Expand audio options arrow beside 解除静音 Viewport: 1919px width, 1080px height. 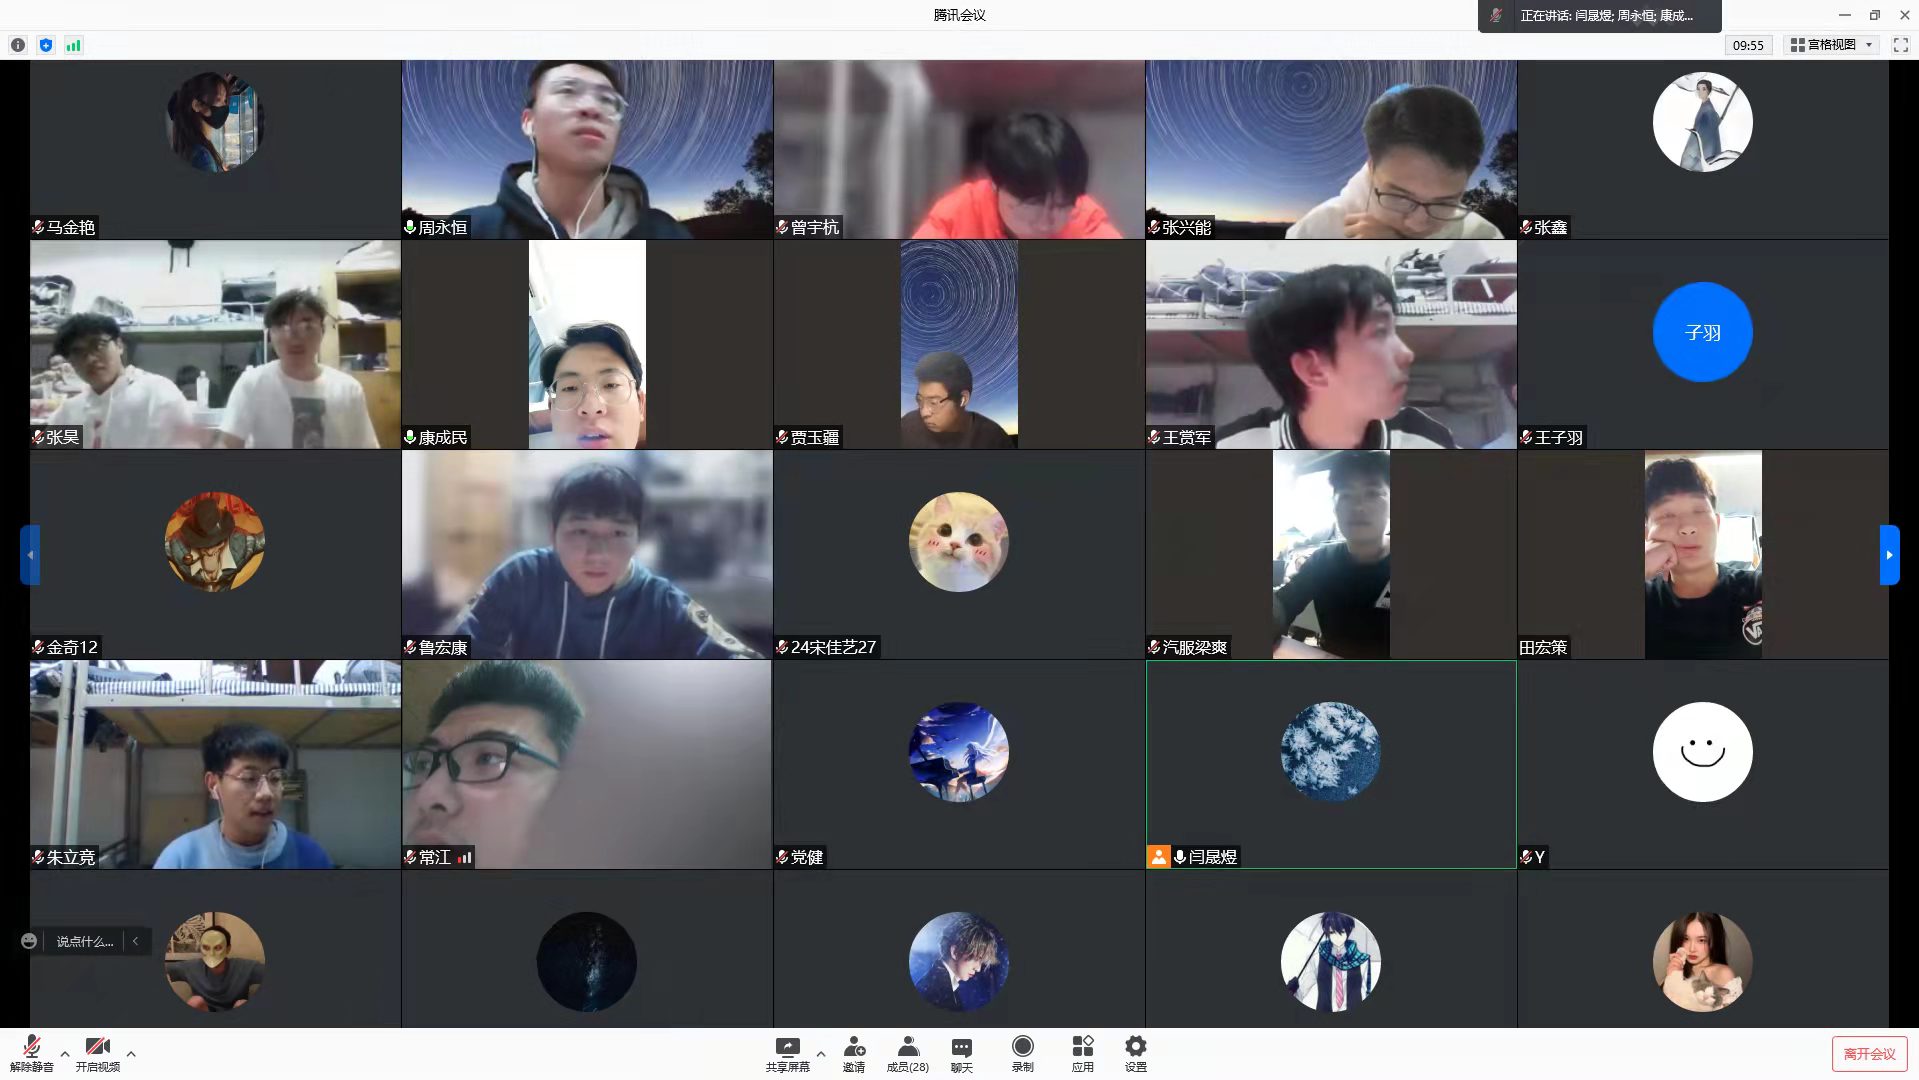pos(65,1053)
